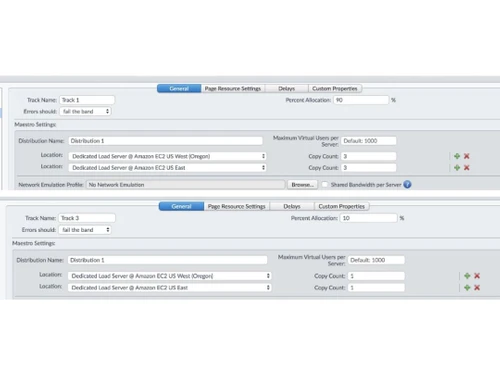Add location after Track 1 US East row
Screen dimensions: 500x375
pyautogui.click(x=457, y=168)
